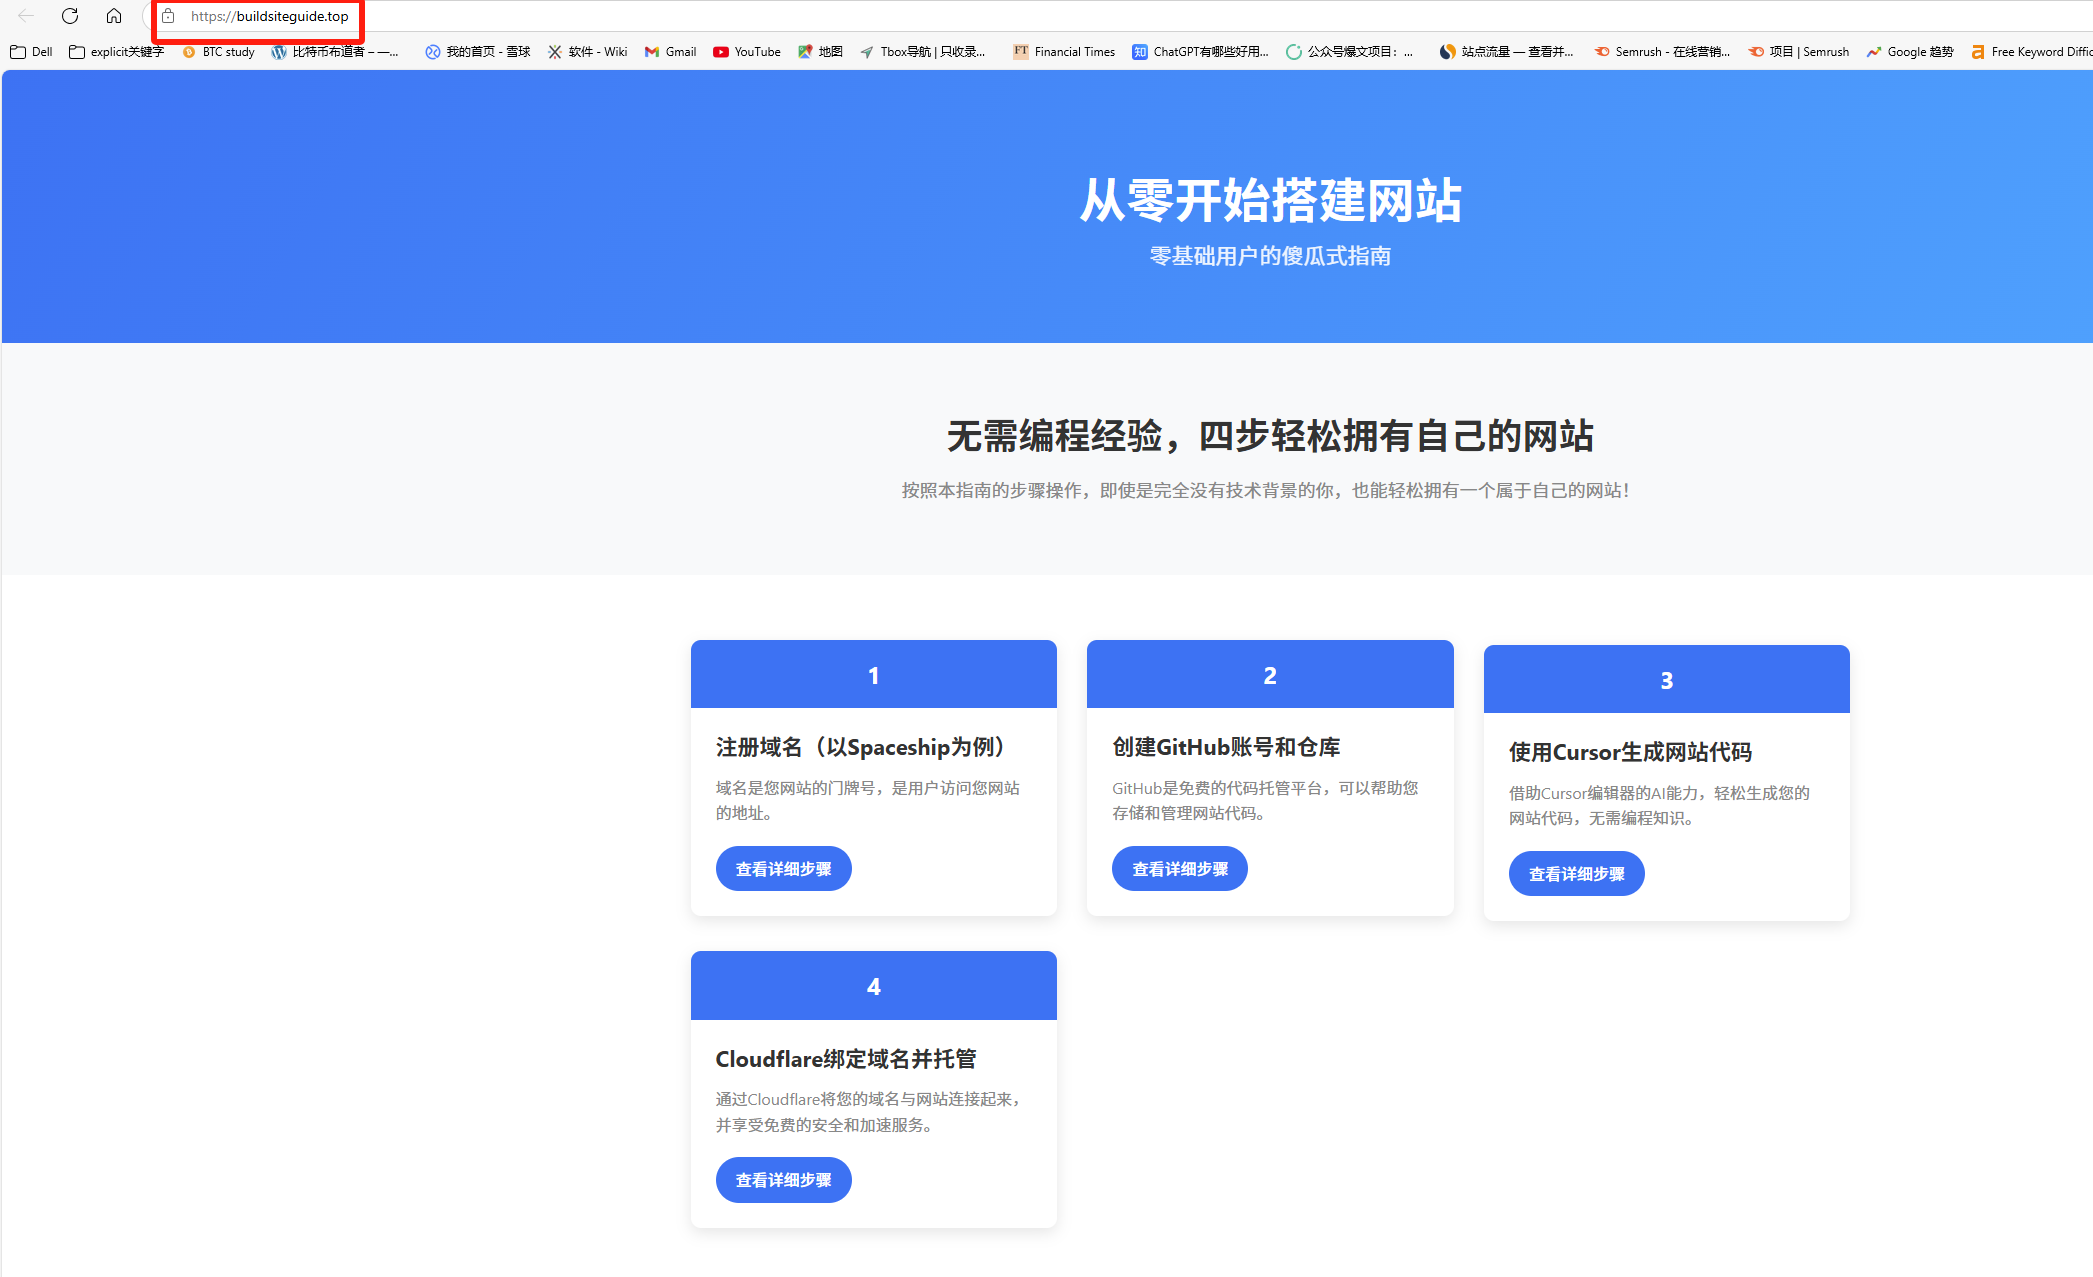Click the address bar URL

click(265, 16)
